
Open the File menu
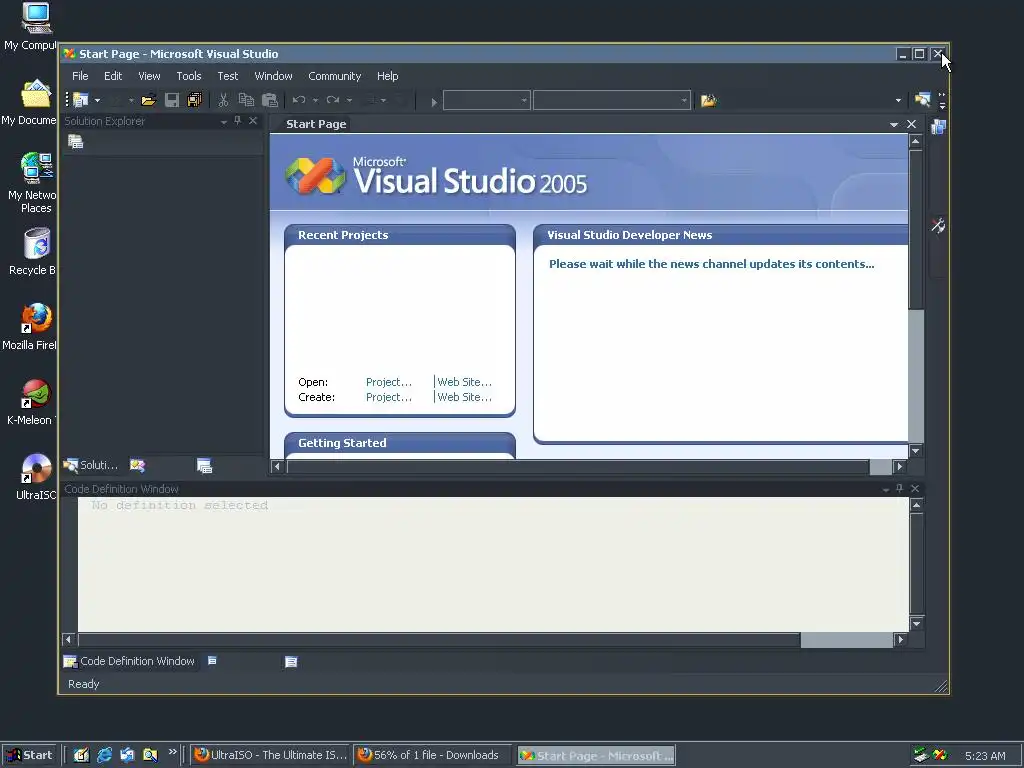pyautogui.click(x=80, y=76)
